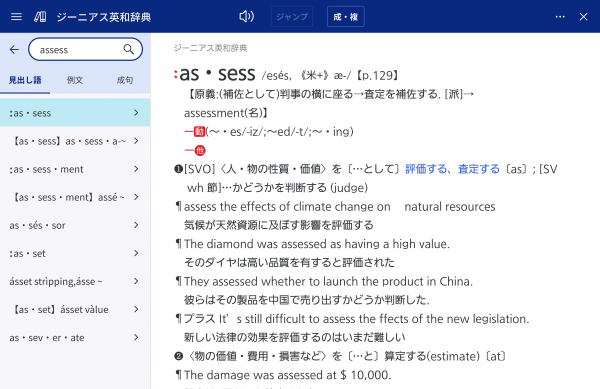Viewport: 600px width, 389px height.
Task: Click the search magnifier icon
Action: [x=129, y=49]
